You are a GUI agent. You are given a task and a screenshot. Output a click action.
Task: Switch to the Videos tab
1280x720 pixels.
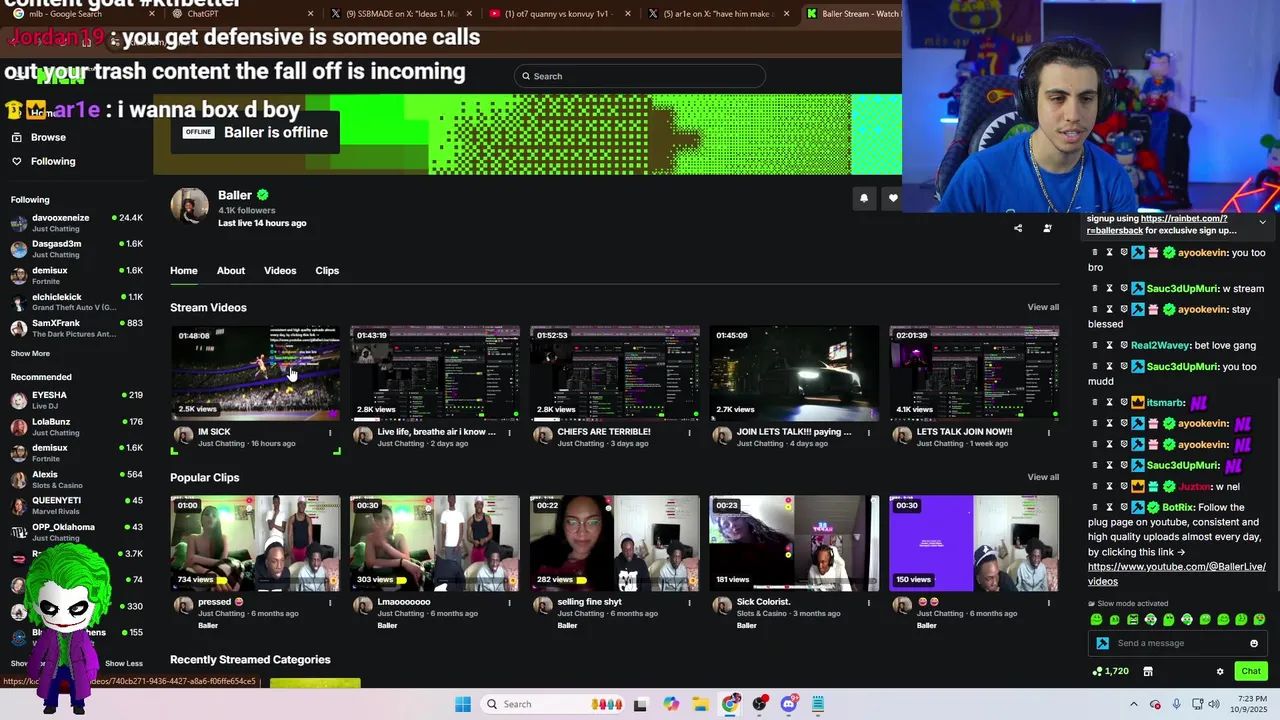280,271
